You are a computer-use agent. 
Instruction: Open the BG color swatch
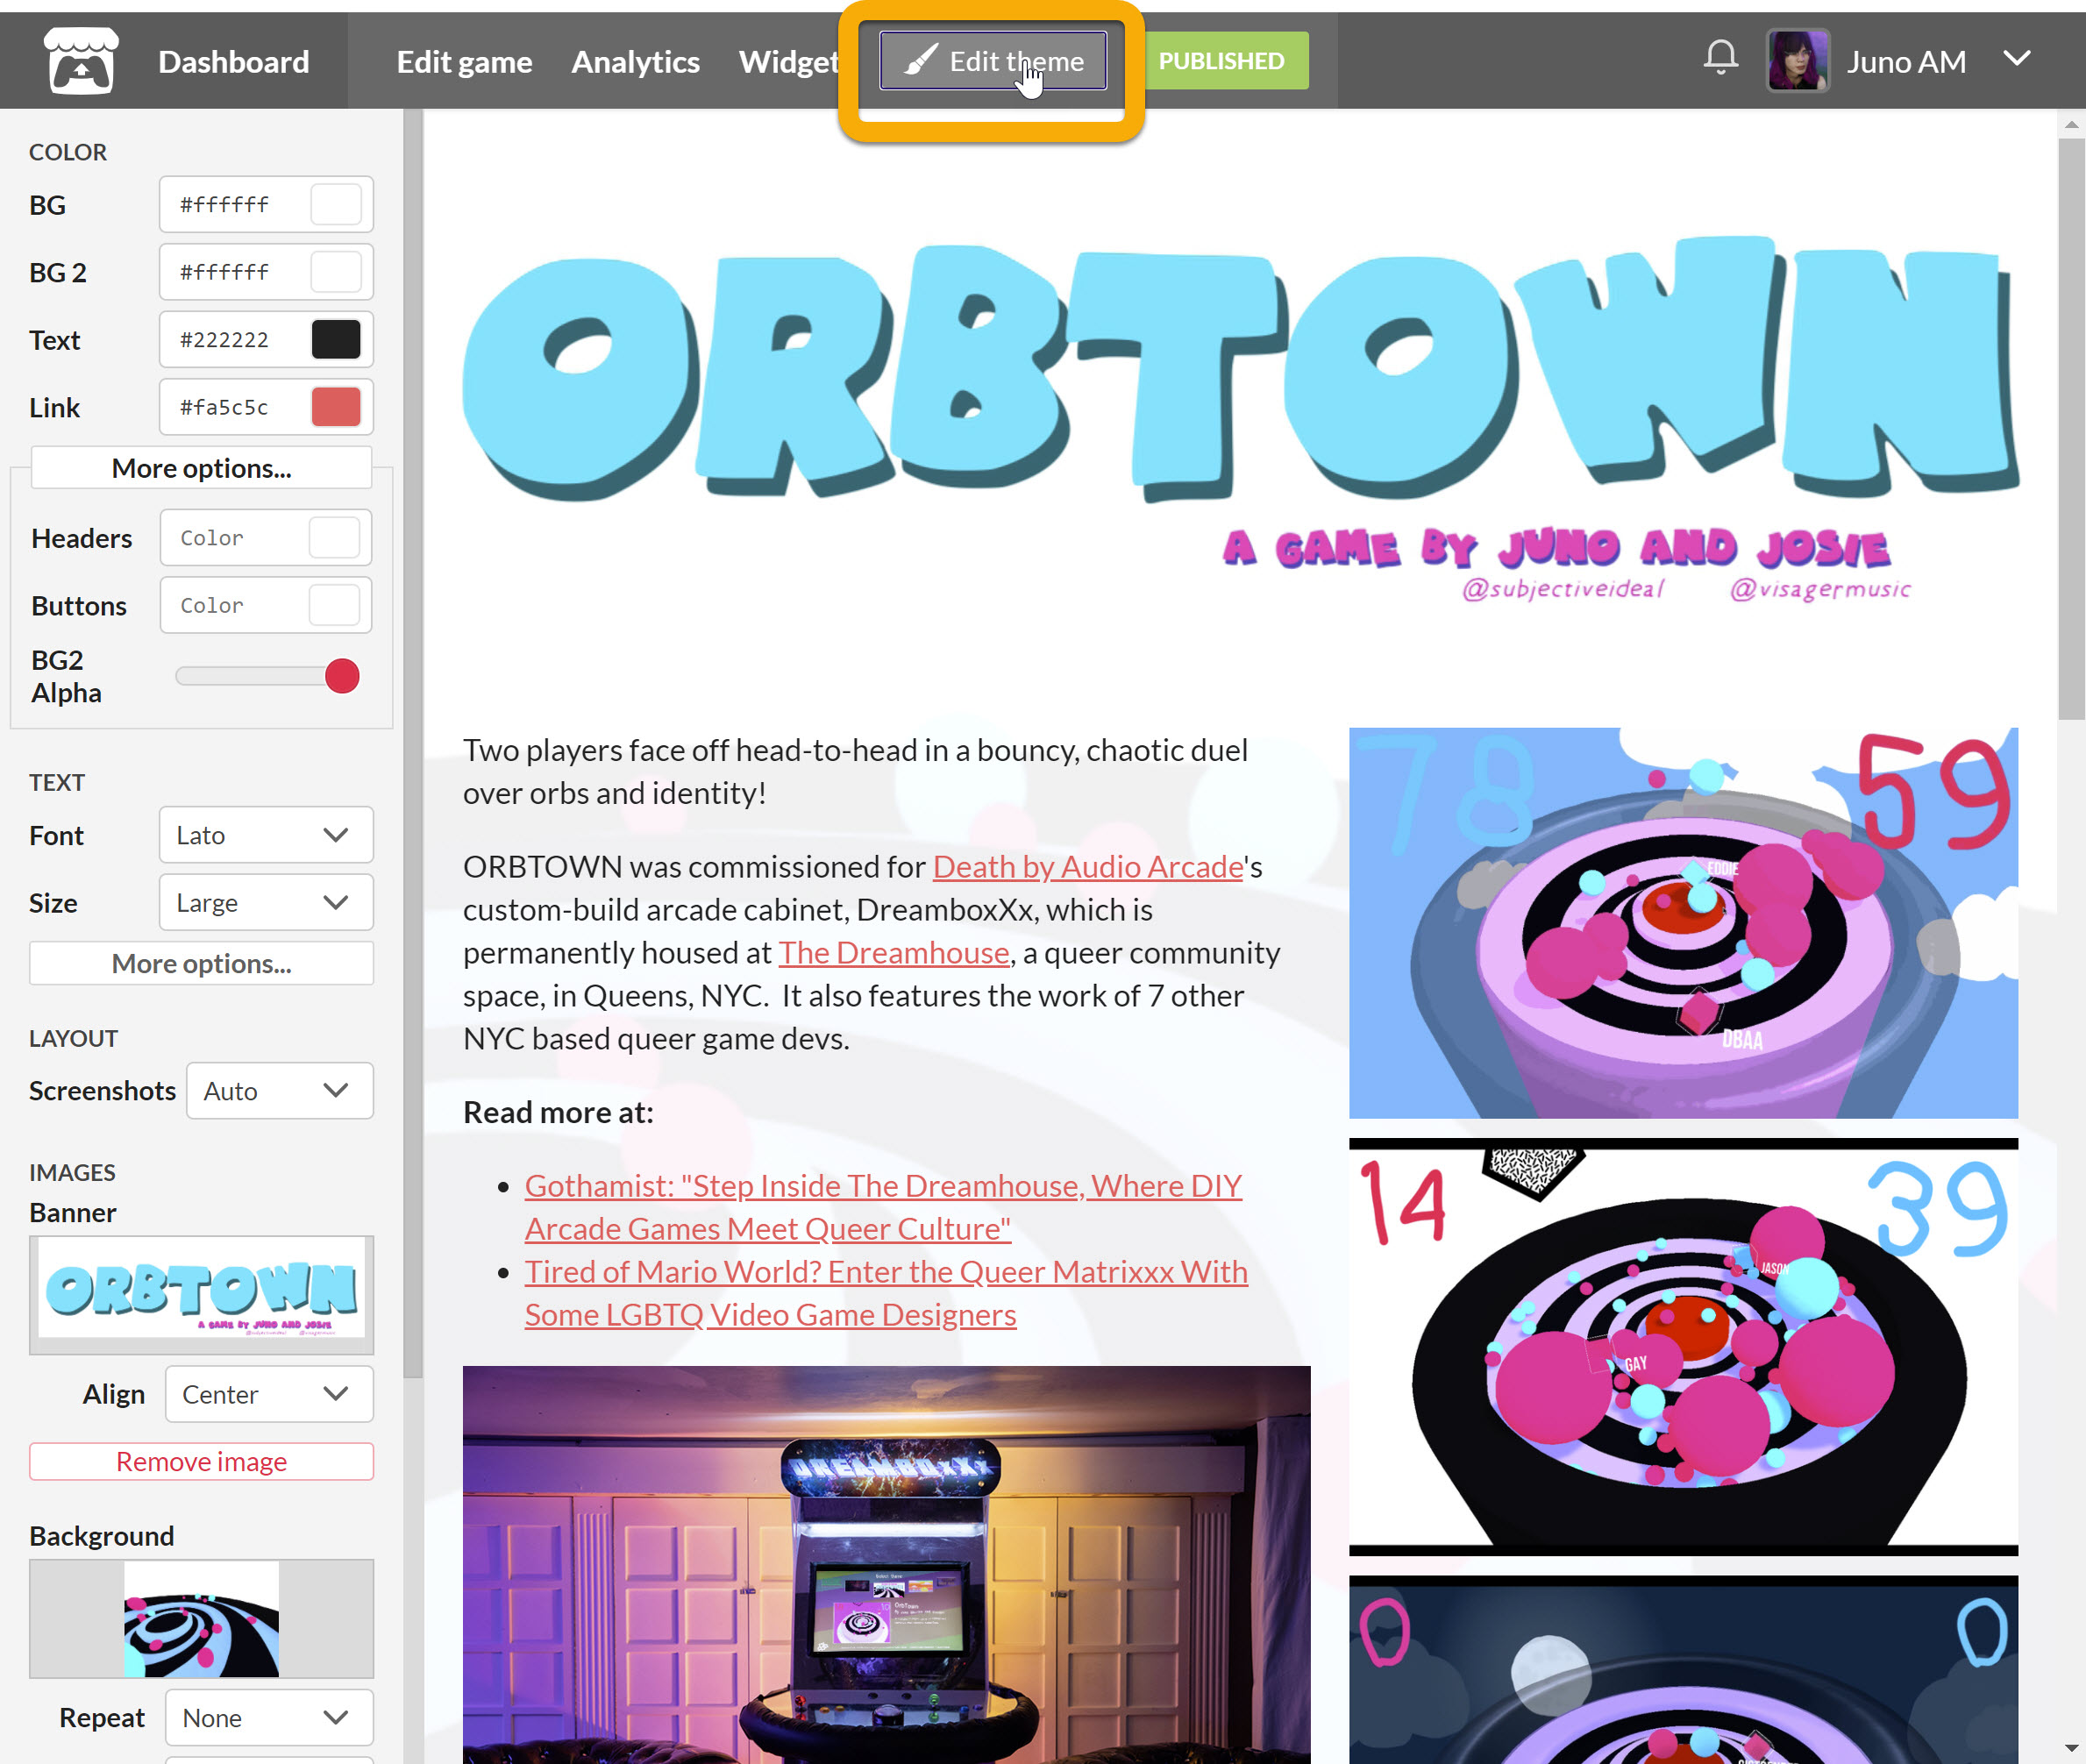pyautogui.click(x=336, y=204)
